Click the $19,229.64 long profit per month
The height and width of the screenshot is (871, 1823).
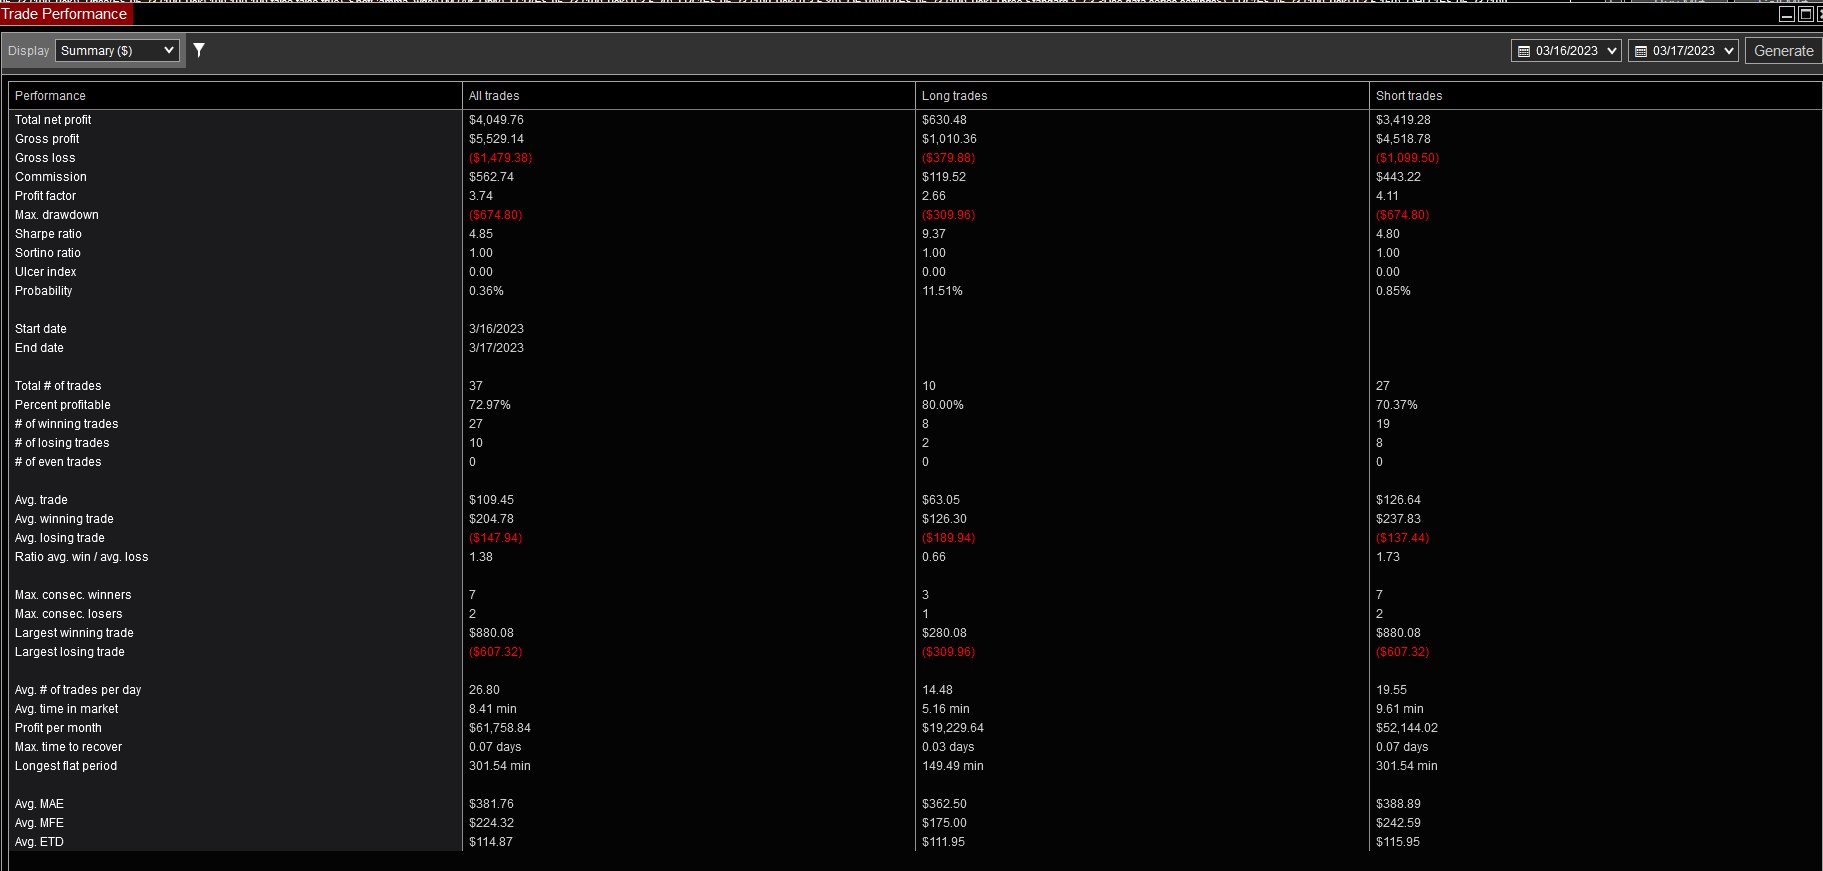click(x=953, y=728)
